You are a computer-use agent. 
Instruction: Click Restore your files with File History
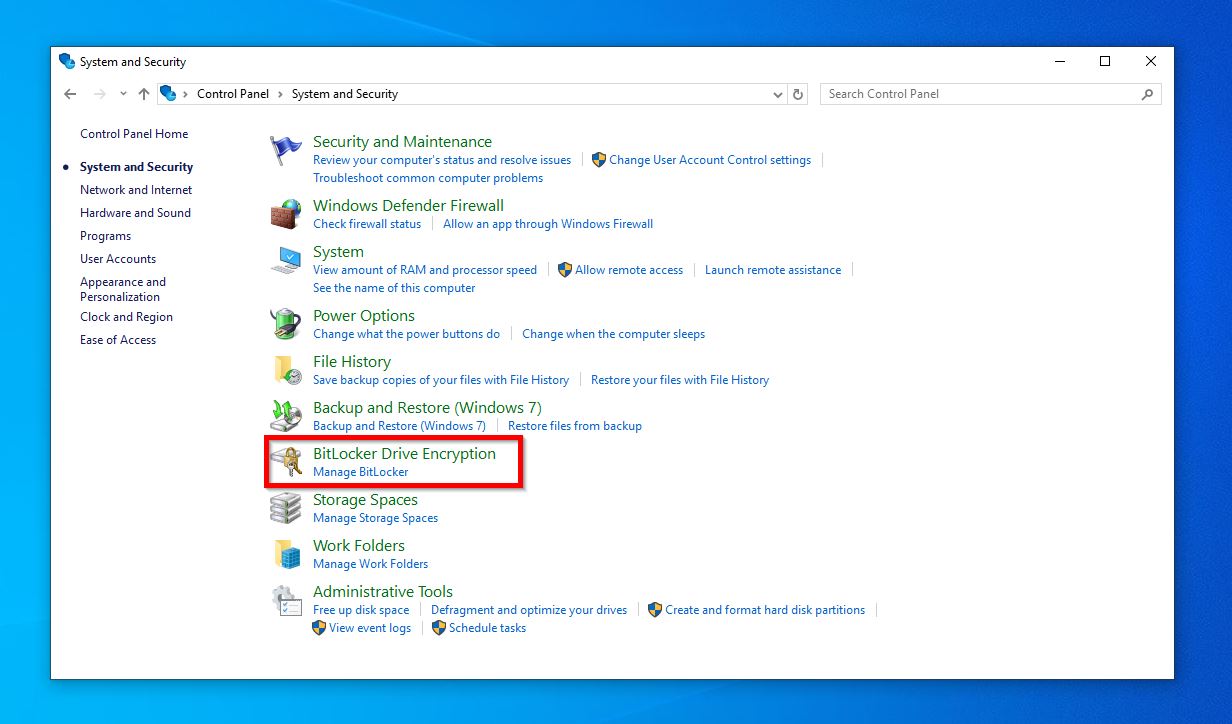click(x=680, y=380)
